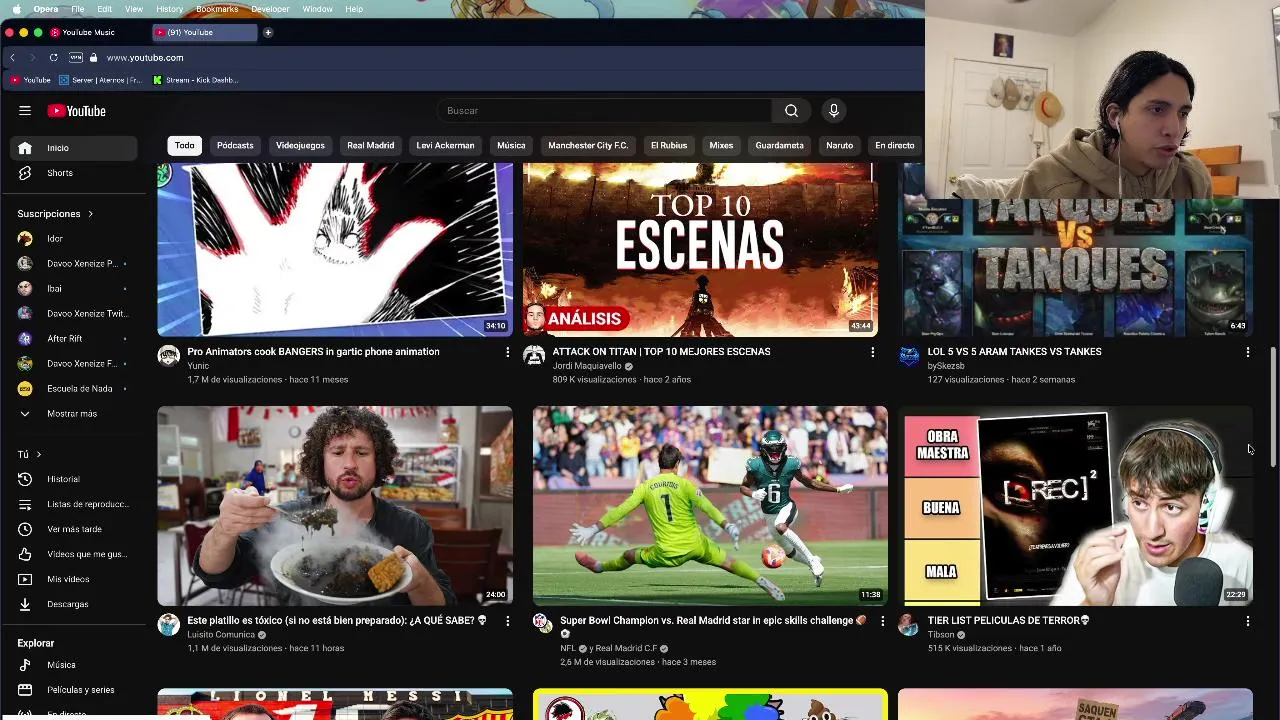Click the search magnifier button
This screenshot has height=720, width=1280.
(791, 111)
